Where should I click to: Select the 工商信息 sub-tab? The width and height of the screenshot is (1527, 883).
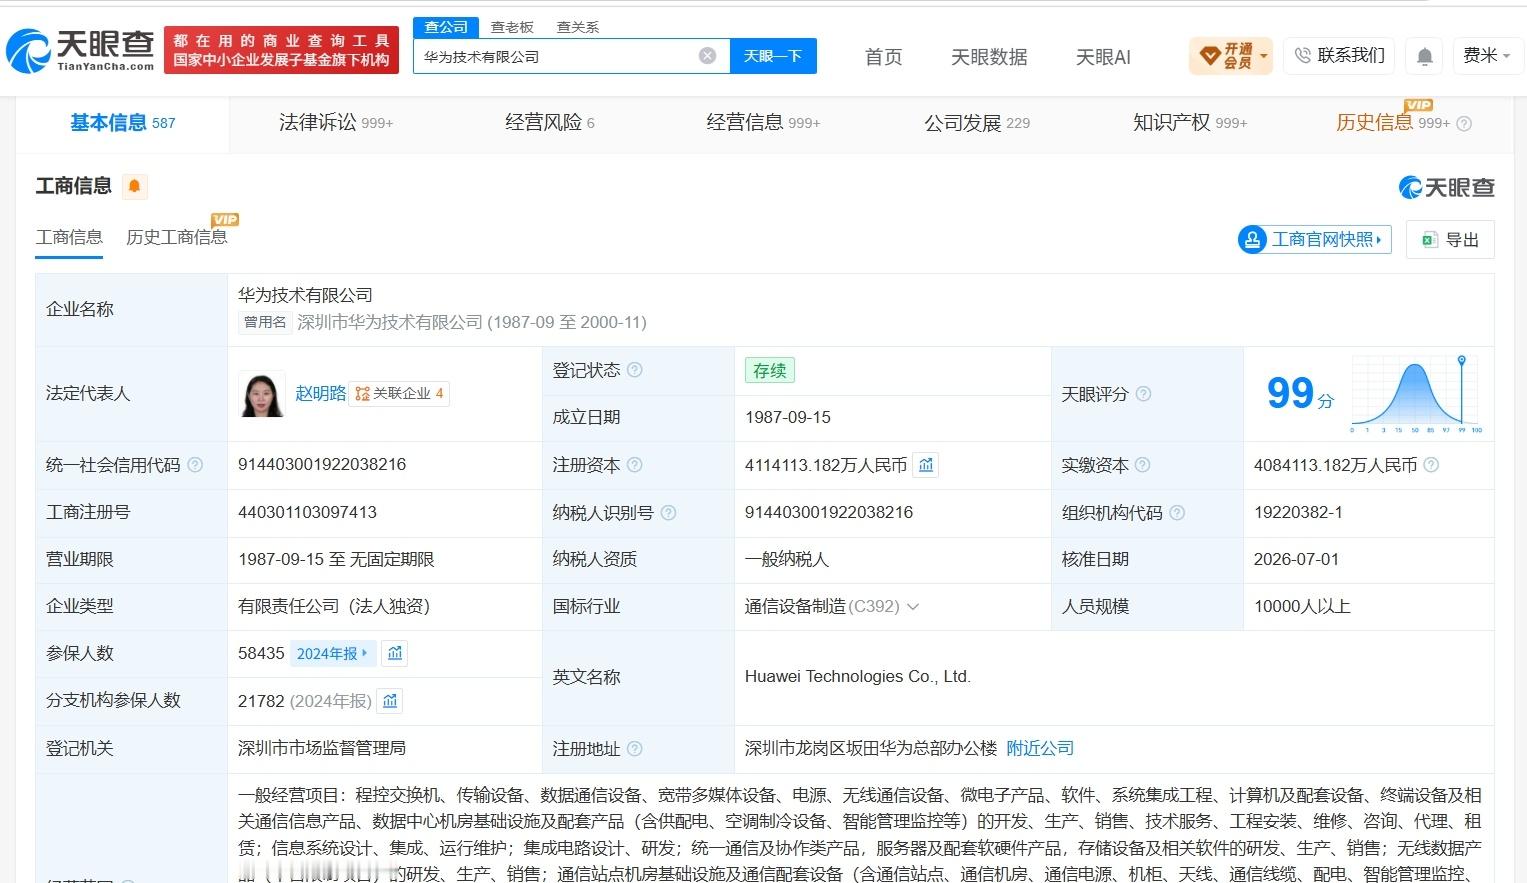click(x=69, y=238)
